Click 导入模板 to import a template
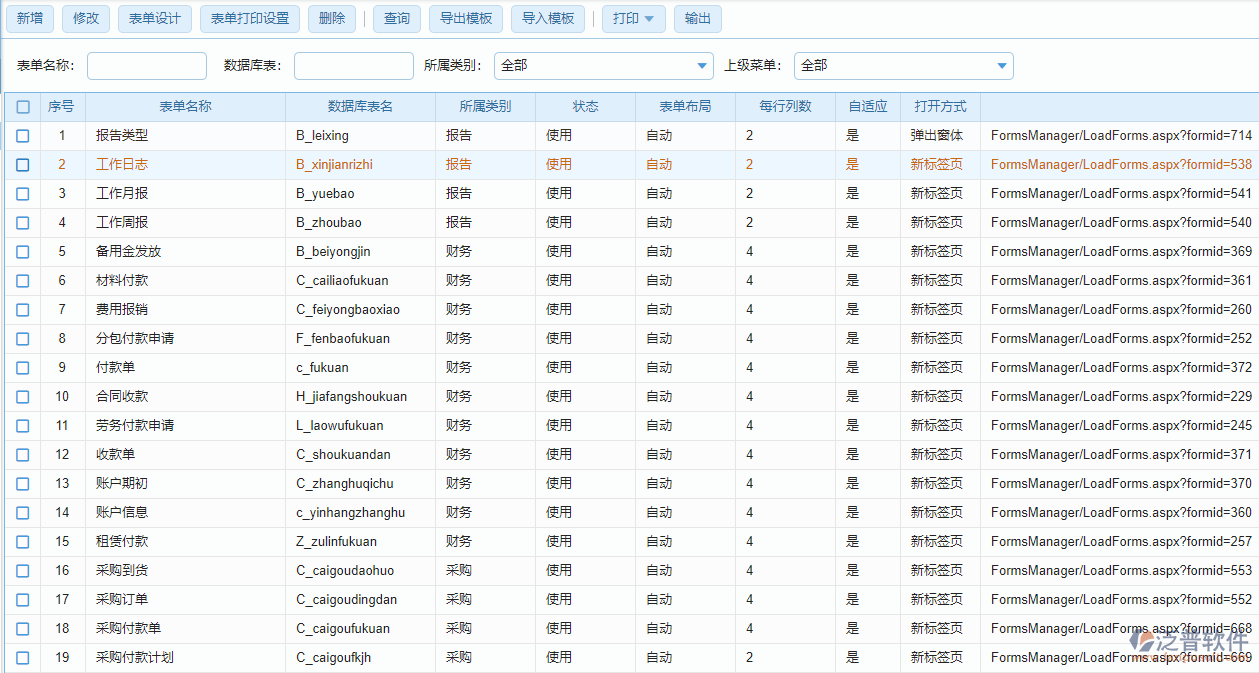Viewport: 1259px width, 673px height. pos(547,18)
